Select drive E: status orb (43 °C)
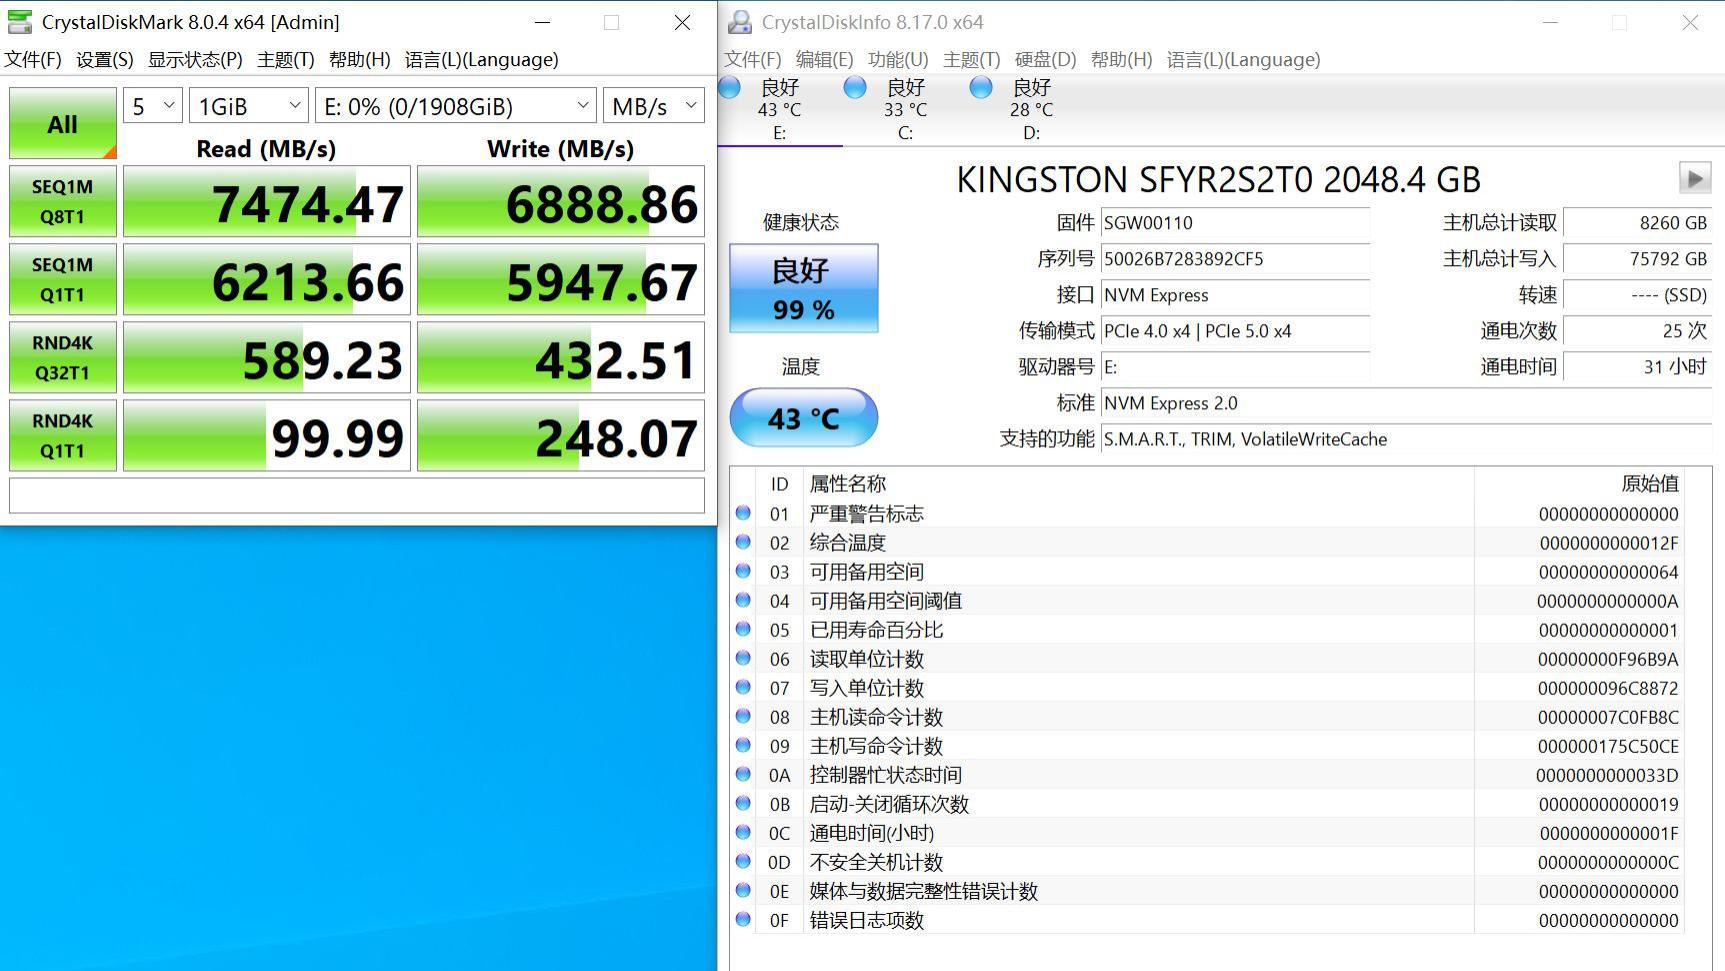The width and height of the screenshot is (1725, 971). pos(730,88)
